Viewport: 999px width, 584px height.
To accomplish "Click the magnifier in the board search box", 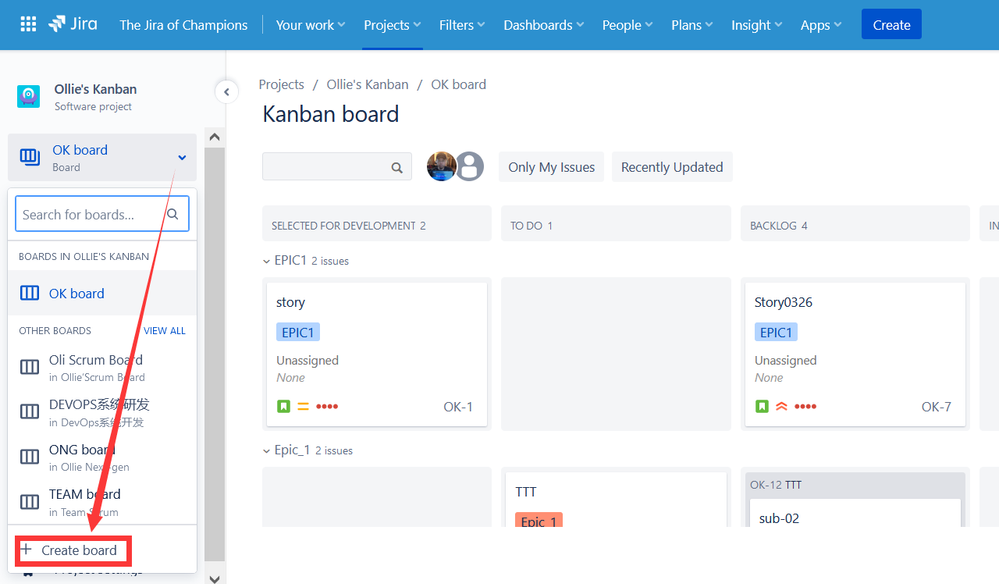I will [397, 167].
